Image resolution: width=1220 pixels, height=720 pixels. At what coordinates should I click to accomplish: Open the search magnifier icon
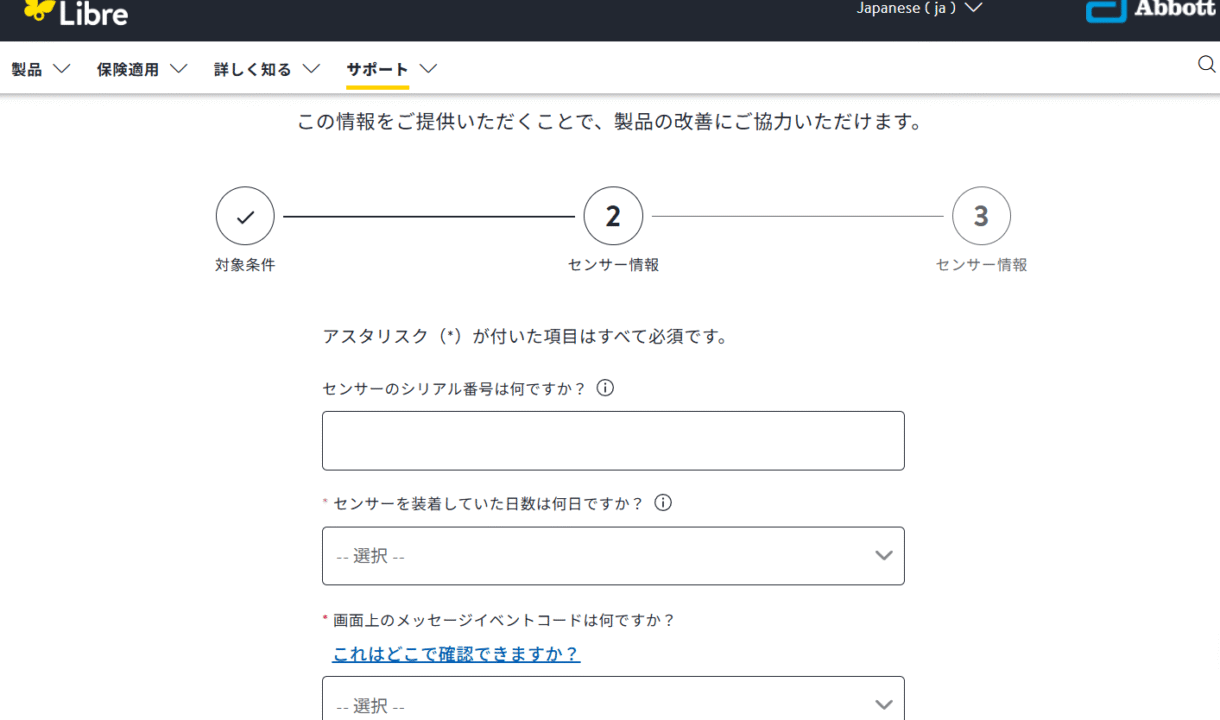pyautogui.click(x=1206, y=65)
